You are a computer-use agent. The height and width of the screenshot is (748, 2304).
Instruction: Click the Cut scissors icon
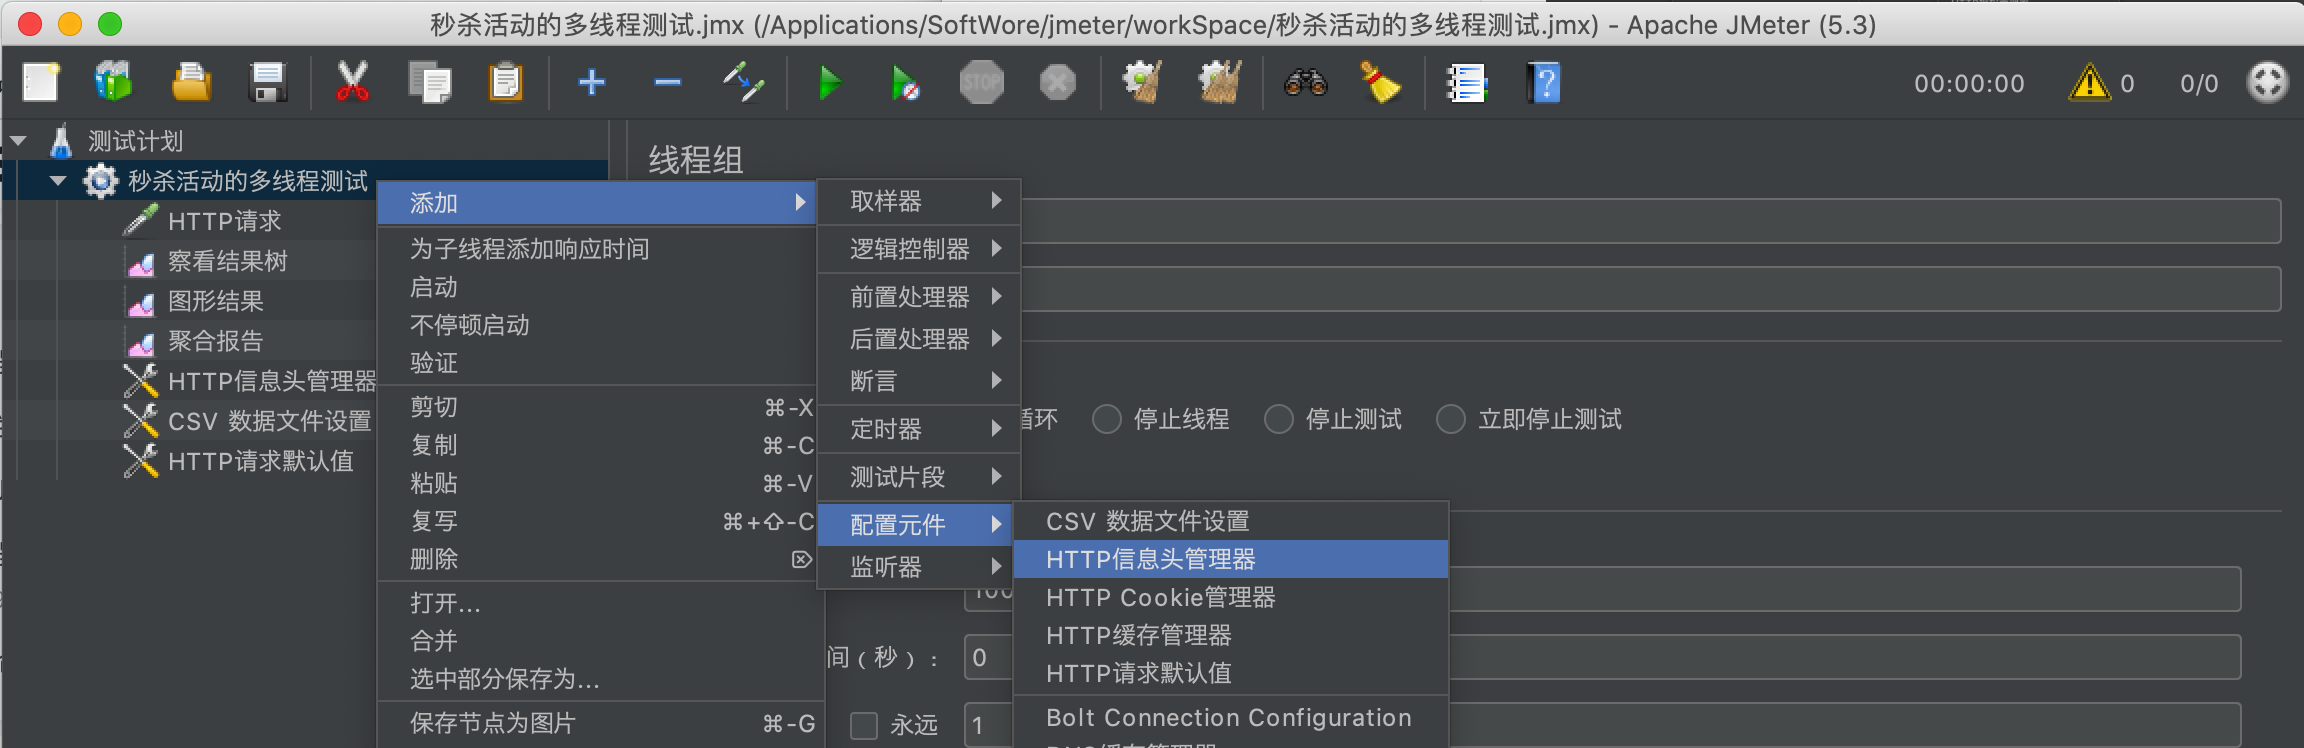pyautogui.click(x=352, y=82)
